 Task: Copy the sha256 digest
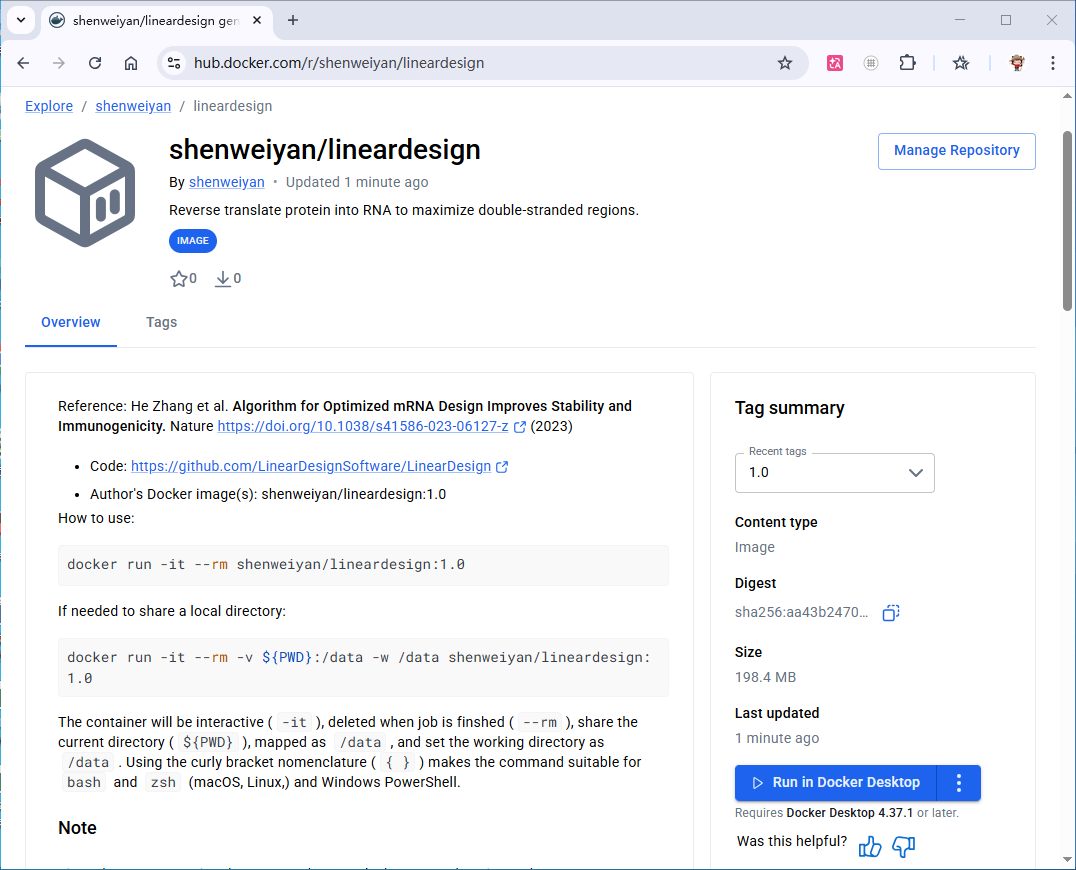coord(891,613)
